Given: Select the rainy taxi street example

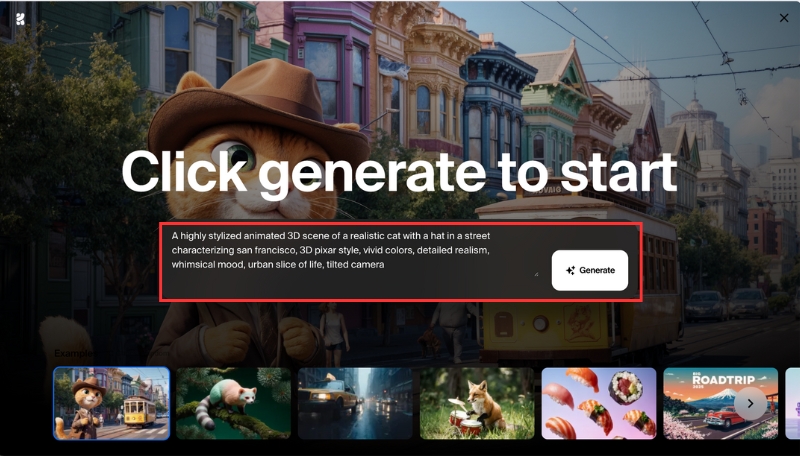Looking at the screenshot, I should (355, 403).
